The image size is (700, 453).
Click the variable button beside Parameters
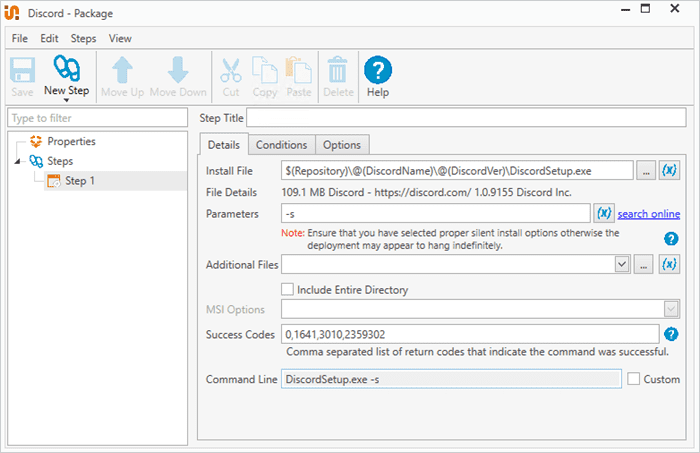tap(604, 213)
